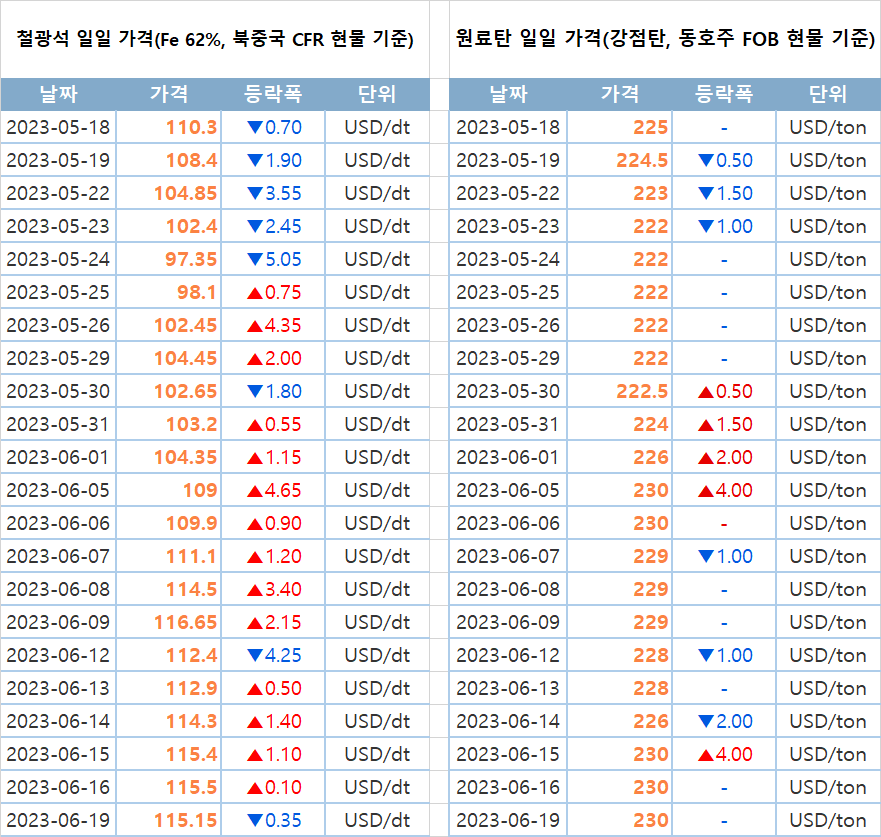The width and height of the screenshot is (881, 837).
Task: Select coking coal price 229 on 2023-06-07
Action: click(x=651, y=557)
